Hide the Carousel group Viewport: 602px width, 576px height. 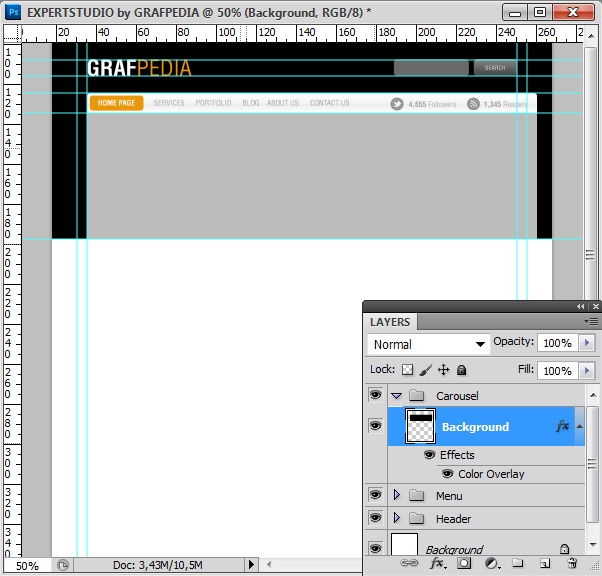pos(375,395)
